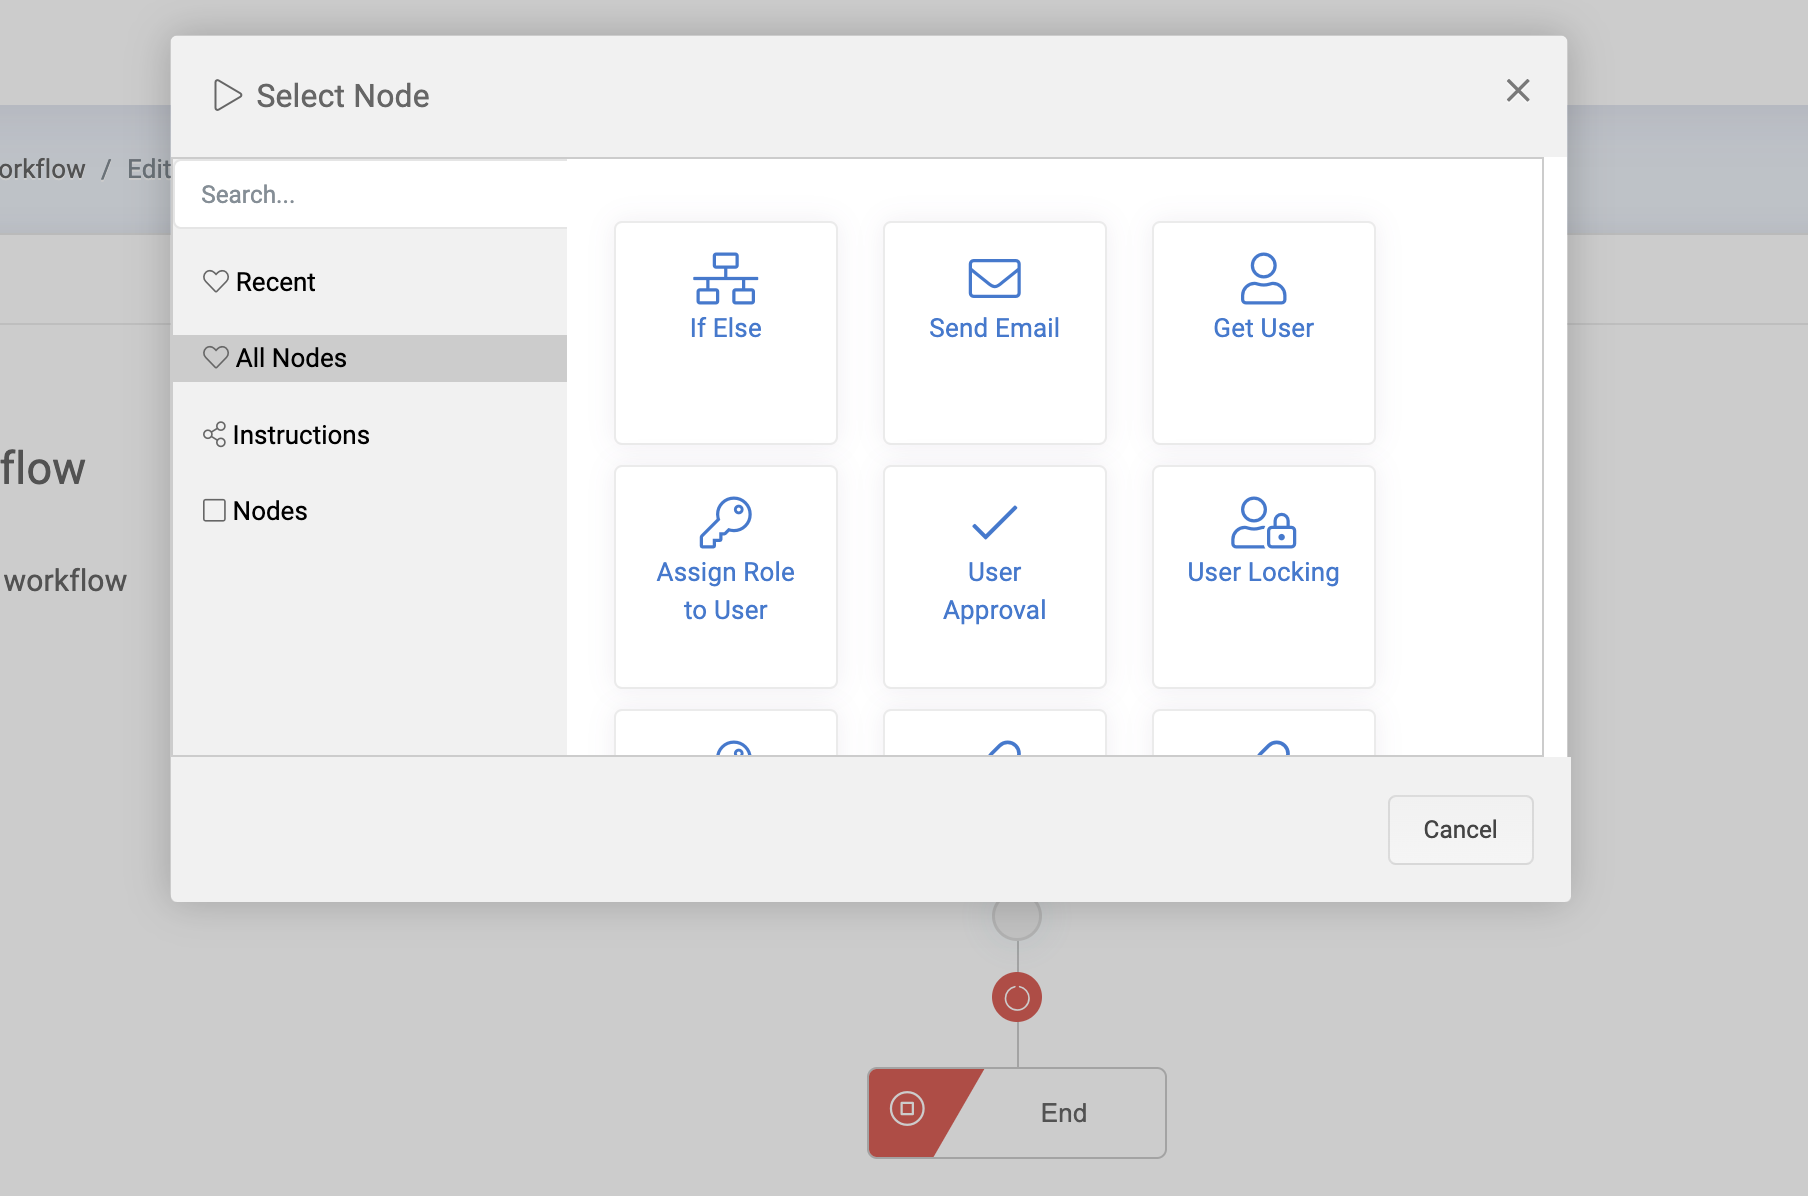Open the Recent category
This screenshot has width=1808, height=1196.
click(x=275, y=282)
